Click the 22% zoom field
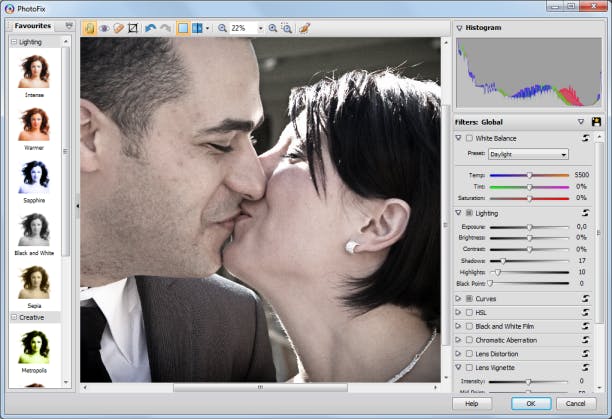 coord(243,28)
